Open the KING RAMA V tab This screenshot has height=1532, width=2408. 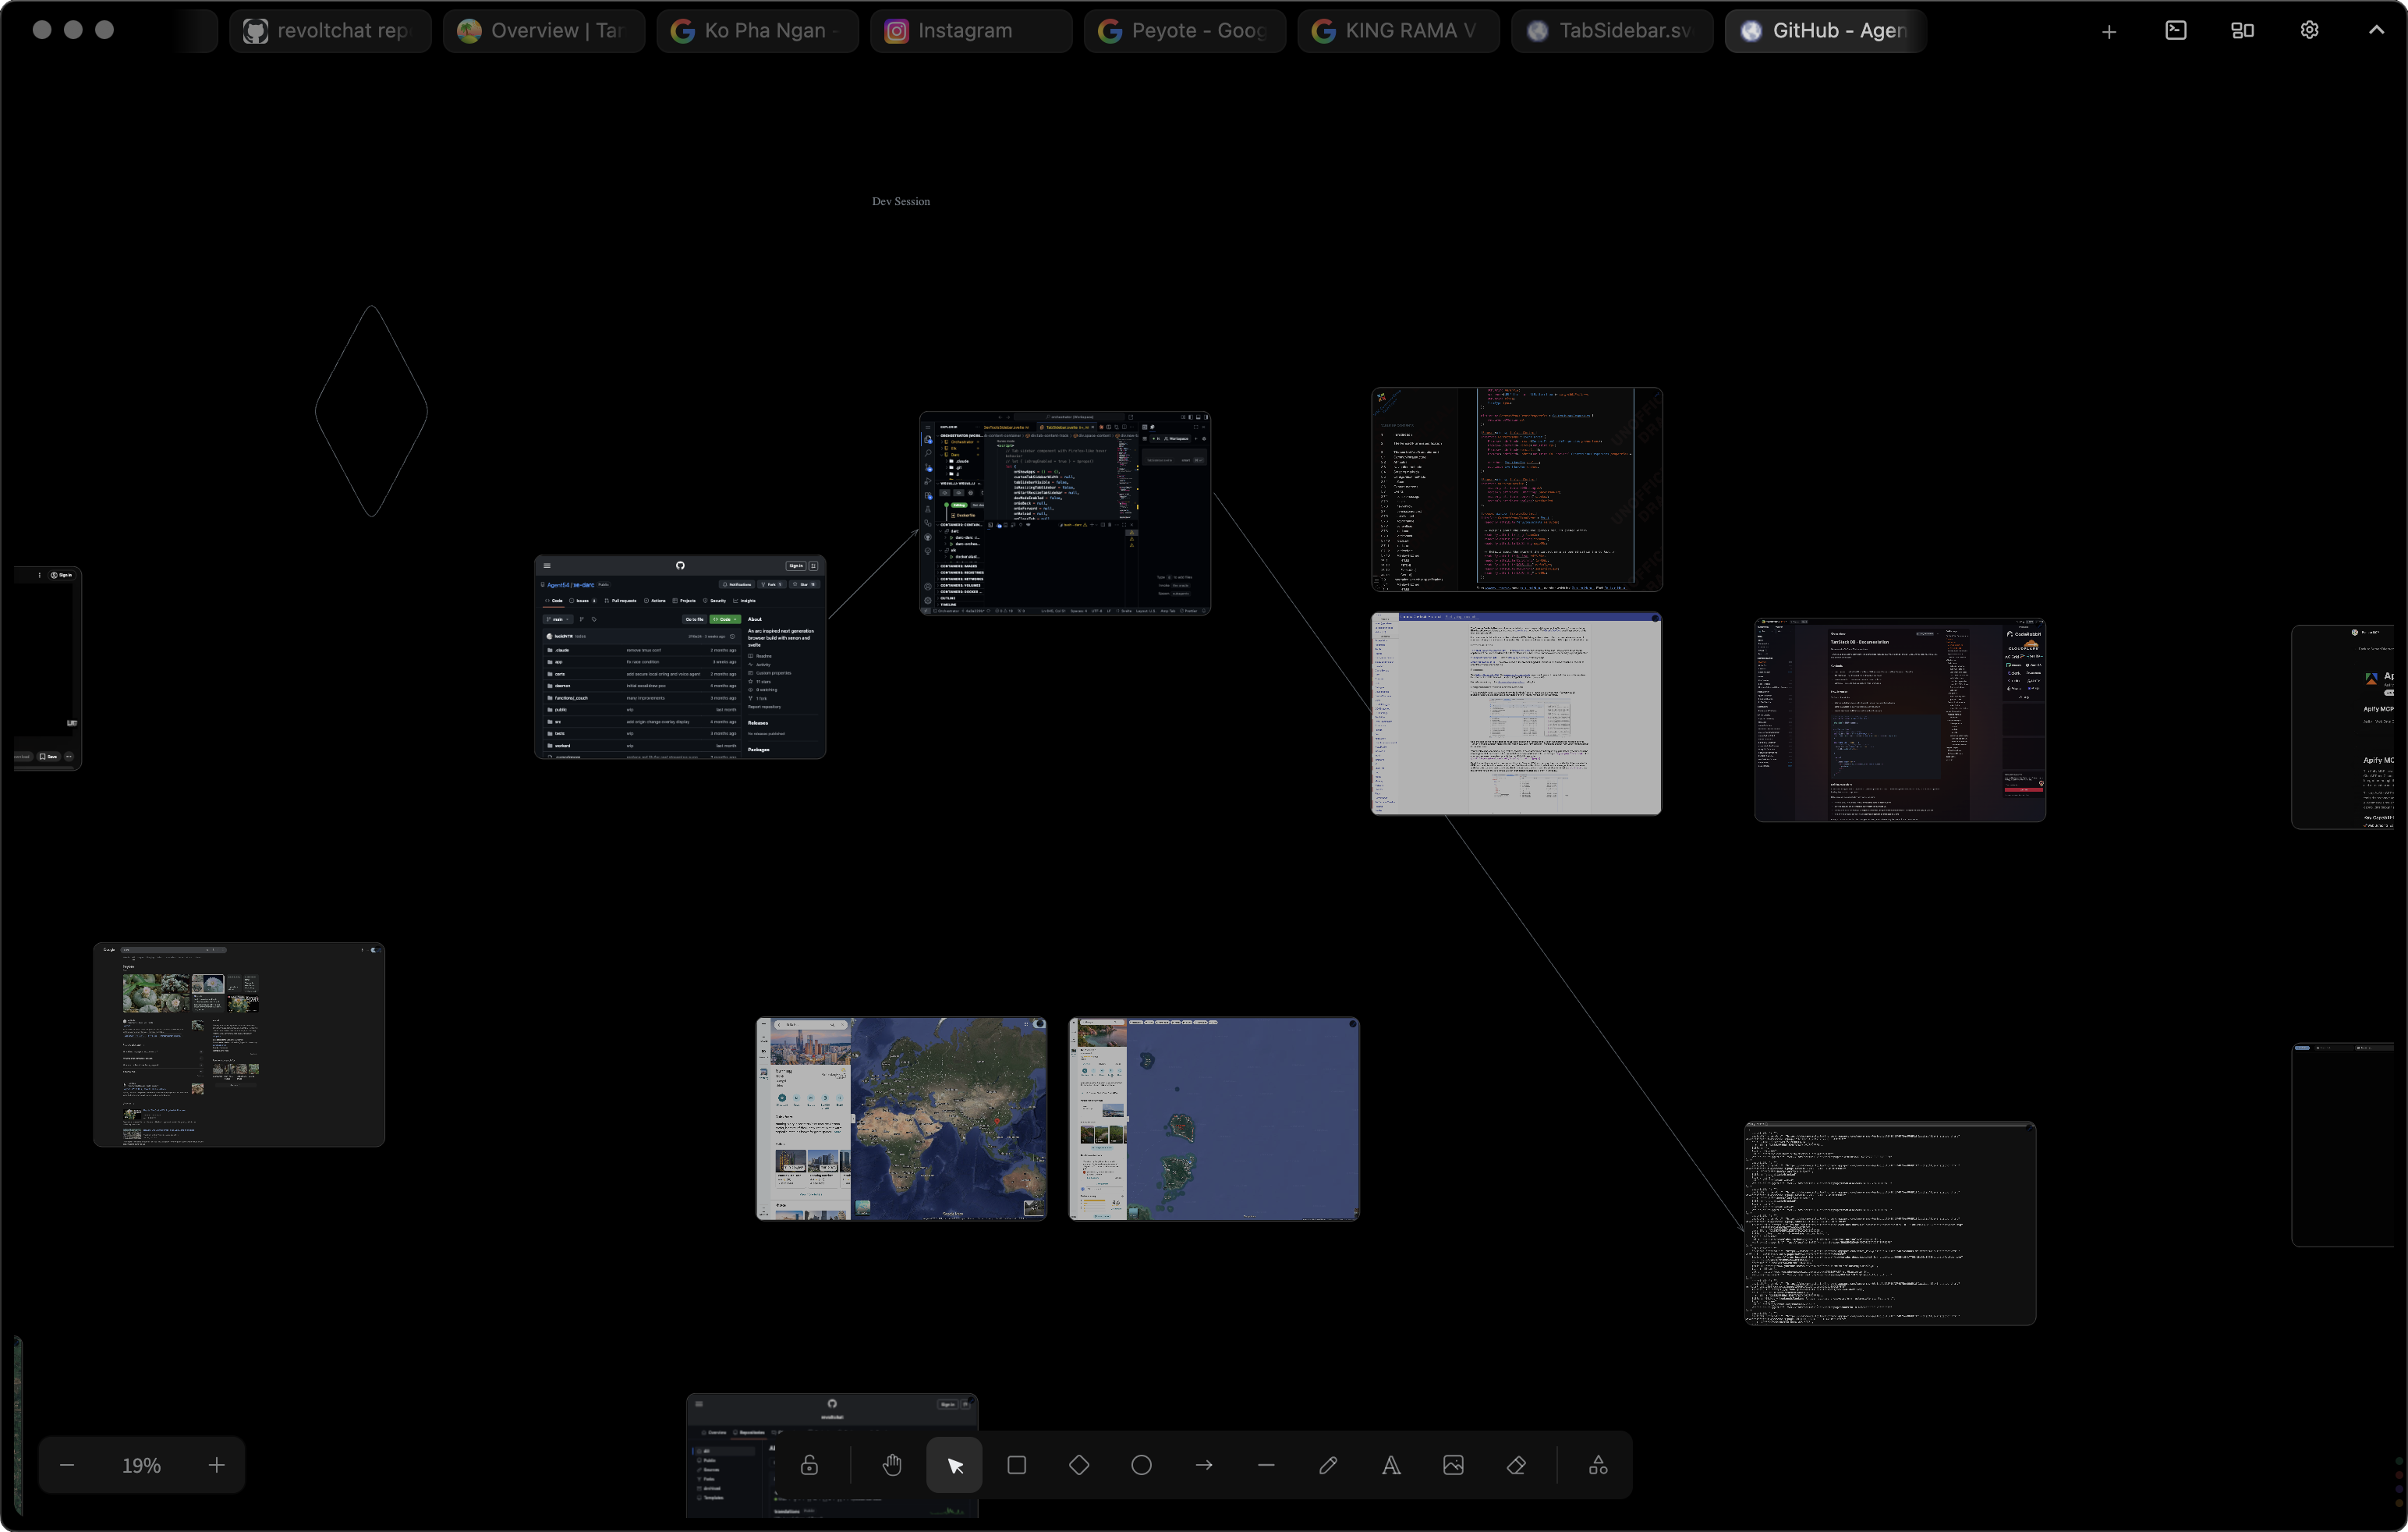[x=1398, y=30]
